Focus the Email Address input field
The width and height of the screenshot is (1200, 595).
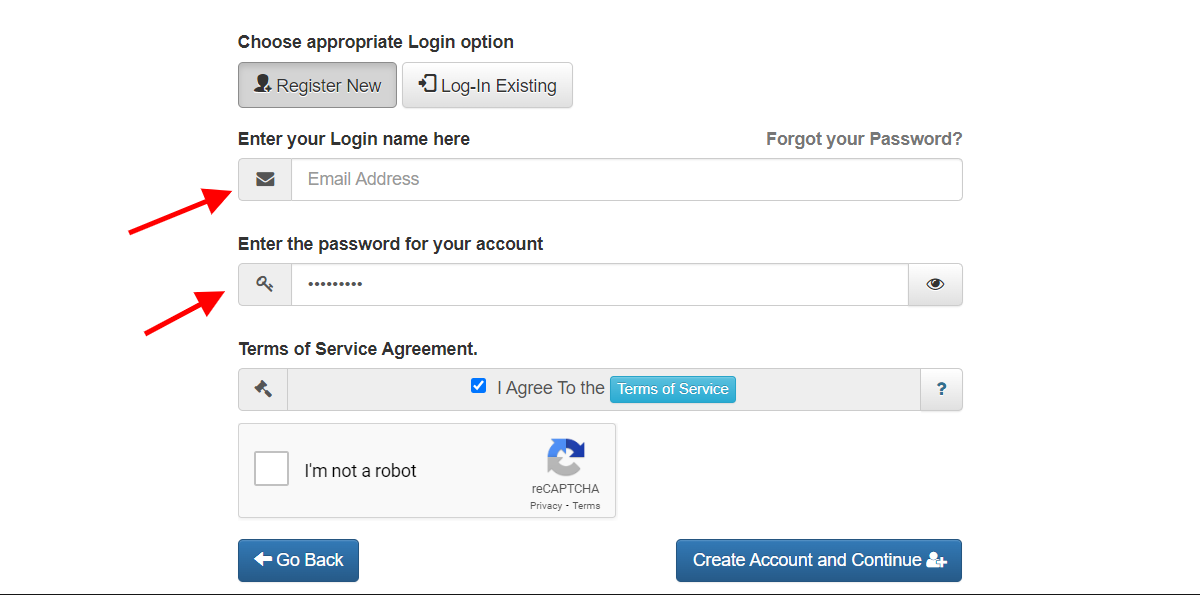pyautogui.click(x=627, y=179)
